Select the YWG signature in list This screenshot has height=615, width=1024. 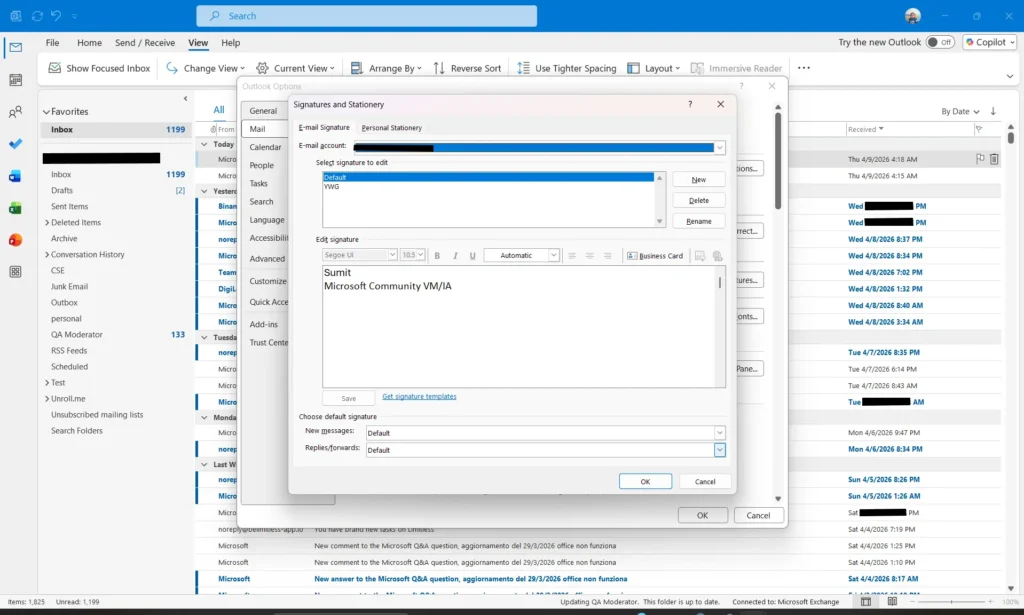coord(332,187)
